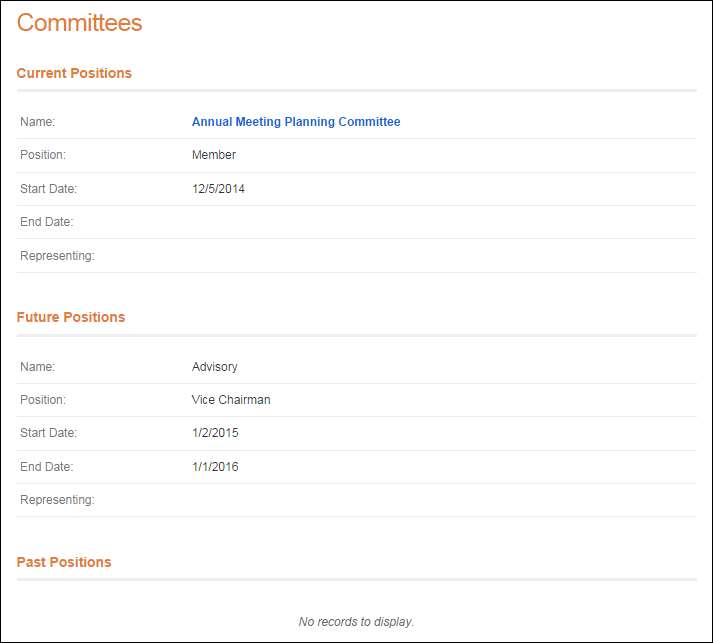Image resolution: width=713 pixels, height=643 pixels.
Task: Select the Past Positions section header
Action: (x=64, y=562)
